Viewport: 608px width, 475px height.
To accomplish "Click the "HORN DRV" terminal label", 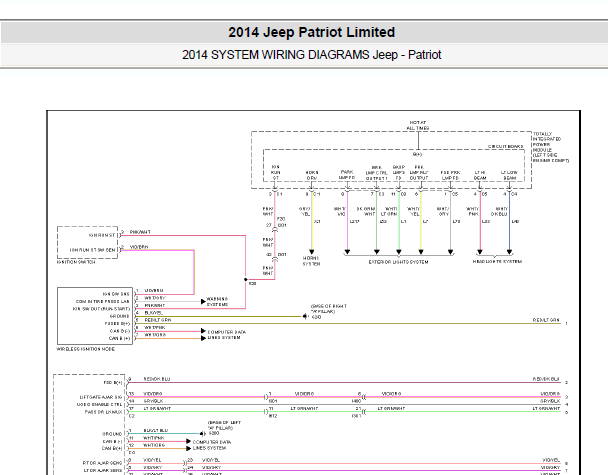I will click(x=312, y=175).
